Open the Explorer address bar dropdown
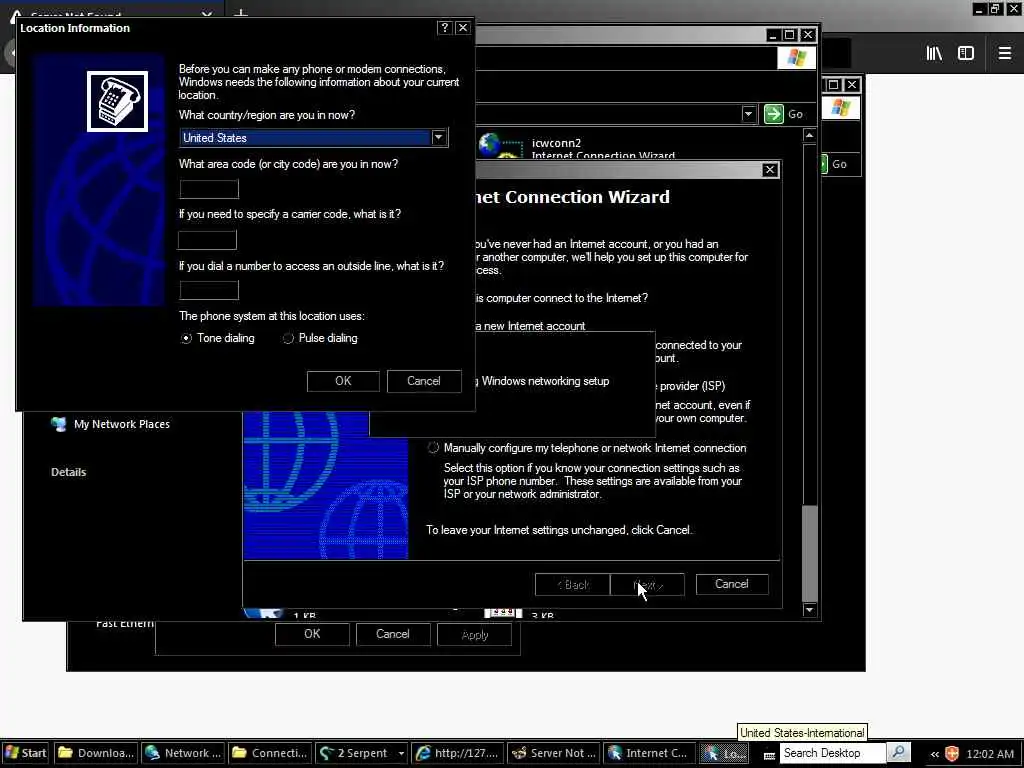The width and height of the screenshot is (1024, 768). (748, 114)
